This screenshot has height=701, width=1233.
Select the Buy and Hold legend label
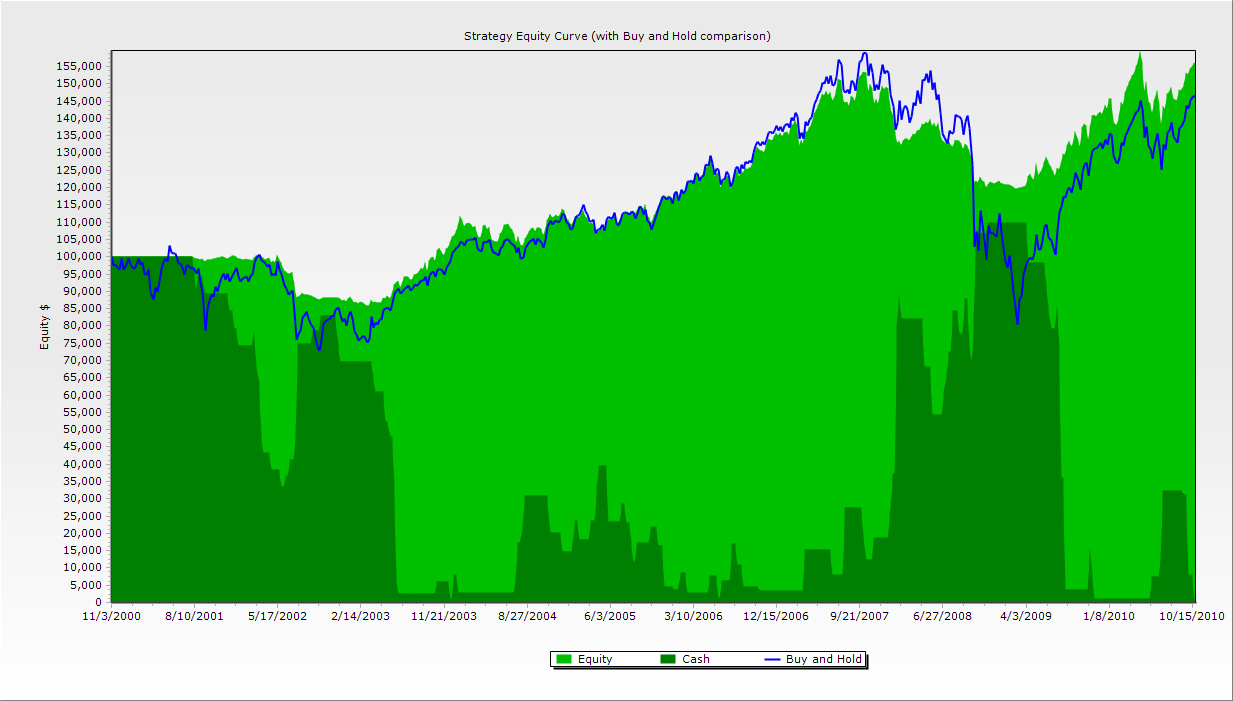[824, 660]
